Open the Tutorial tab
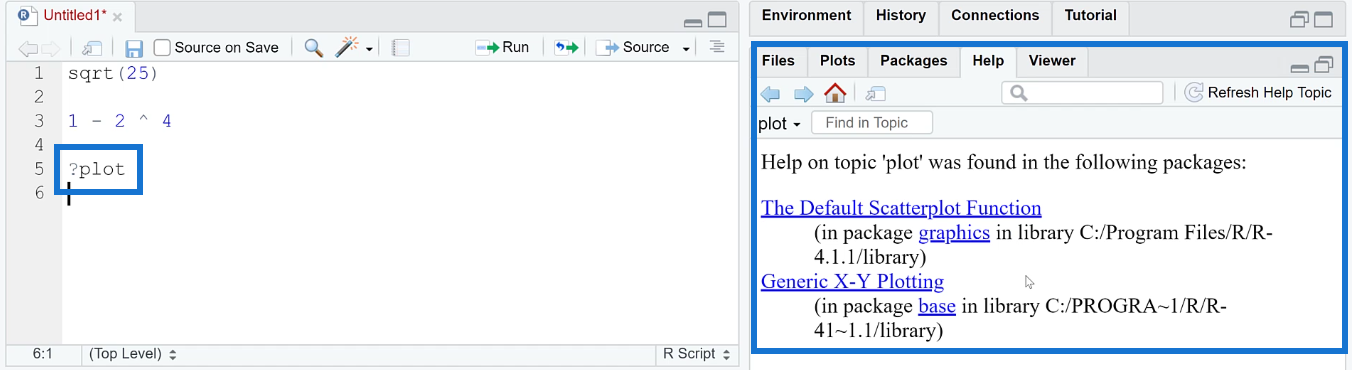 coord(1090,16)
